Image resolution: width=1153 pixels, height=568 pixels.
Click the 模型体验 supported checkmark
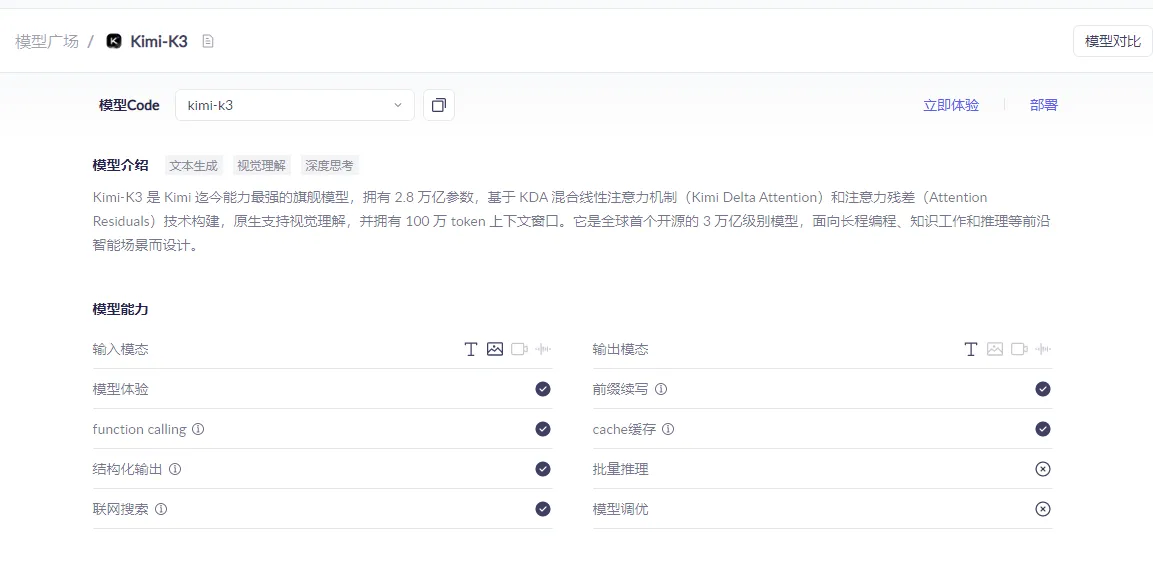(x=543, y=389)
